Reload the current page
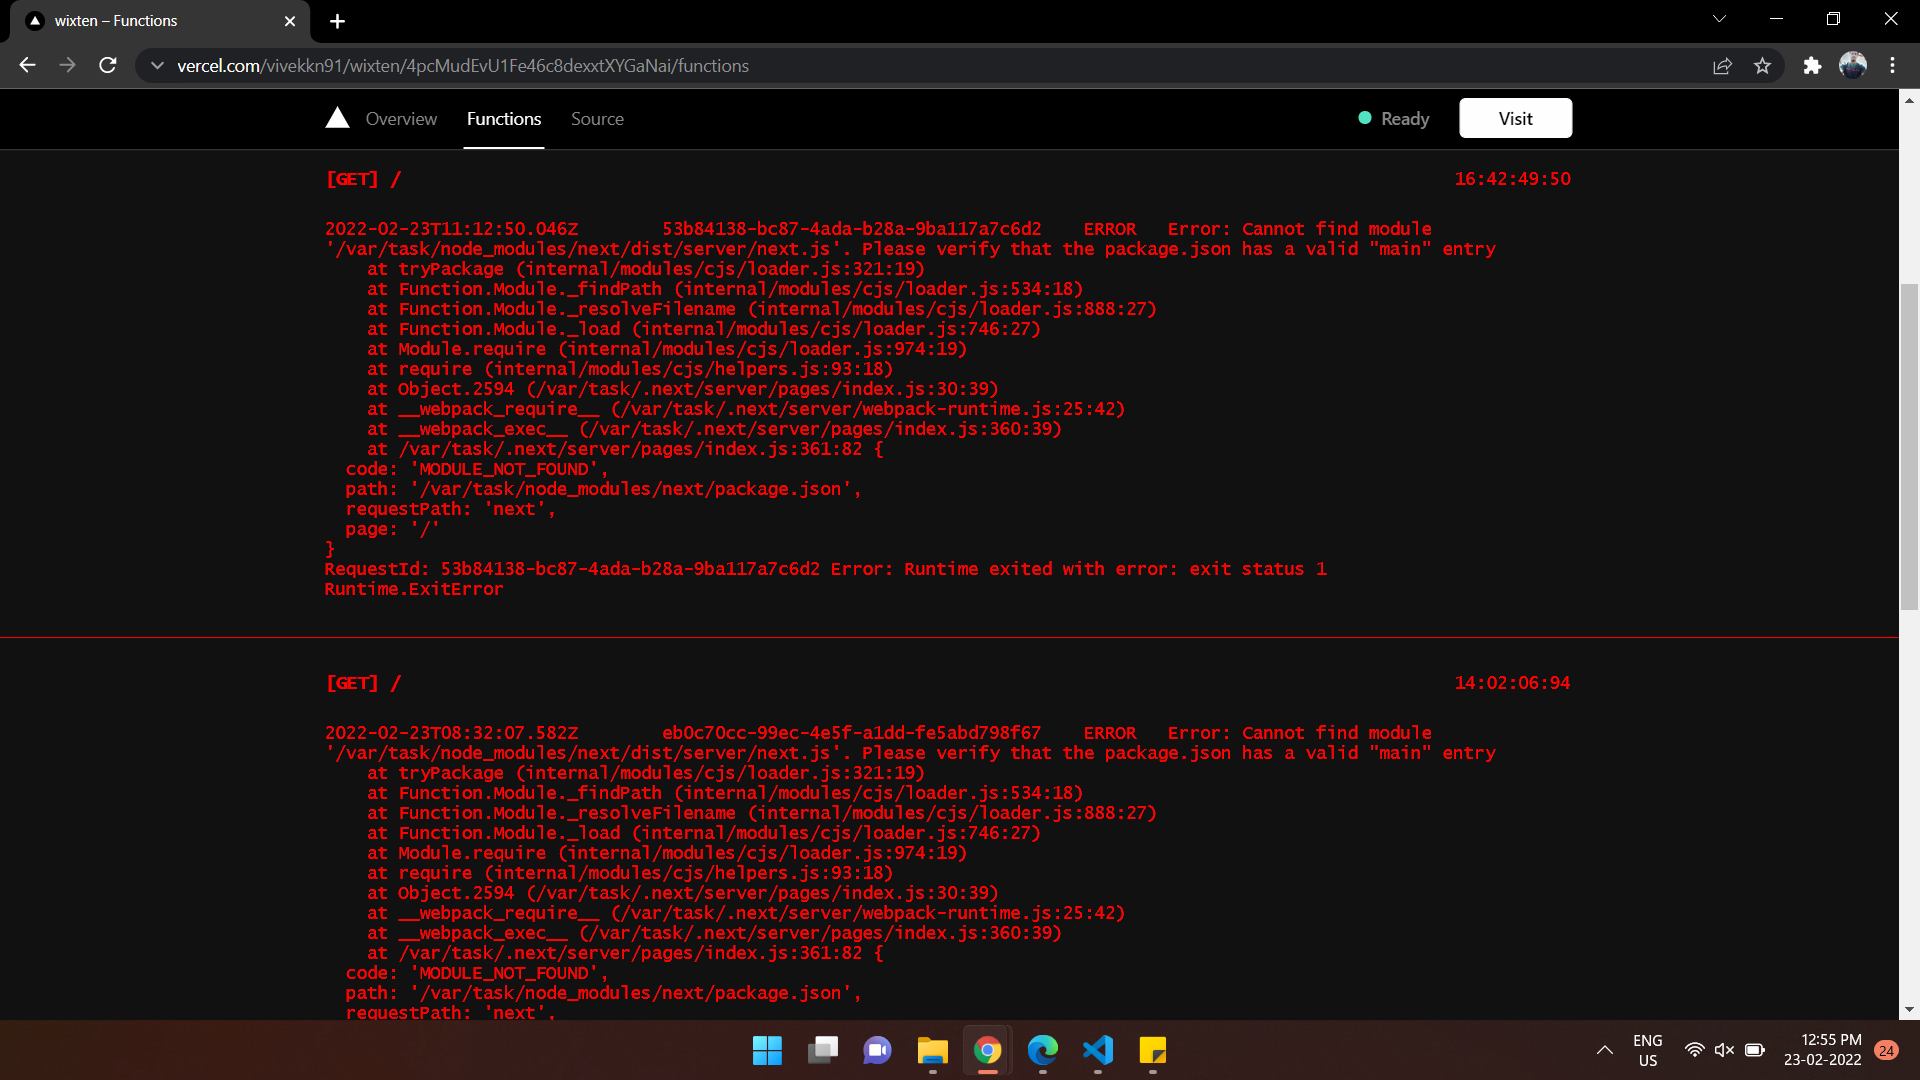This screenshot has width=1920, height=1080. coord(108,65)
